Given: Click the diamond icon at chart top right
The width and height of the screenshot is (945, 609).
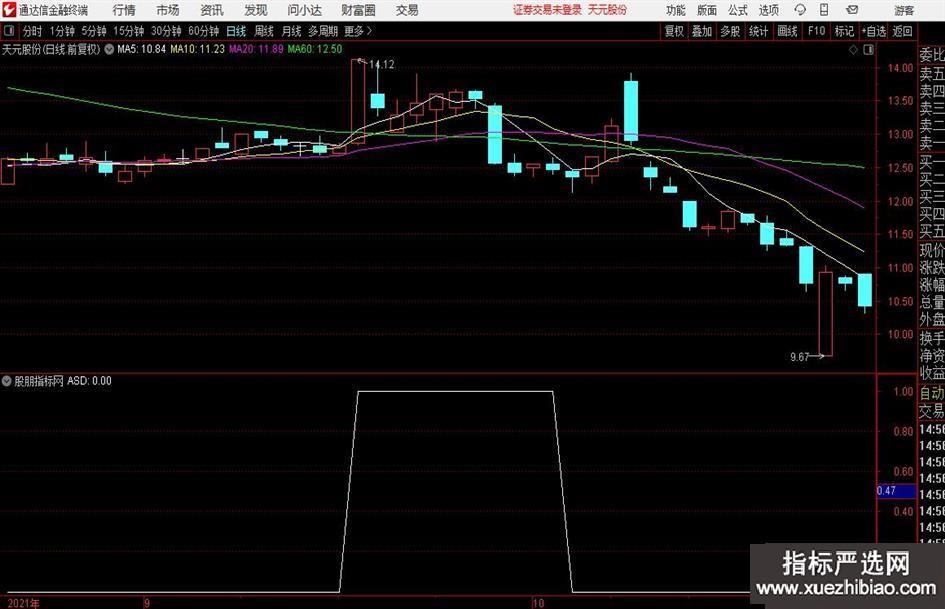Looking at the screenshot, I should point(853,50).
